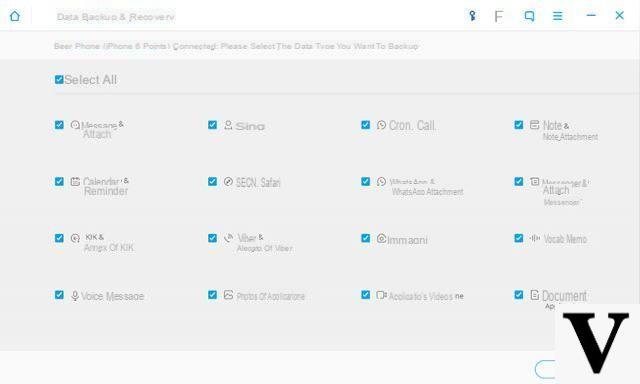Click the Safari compass icon

click(x=228, y=182)
